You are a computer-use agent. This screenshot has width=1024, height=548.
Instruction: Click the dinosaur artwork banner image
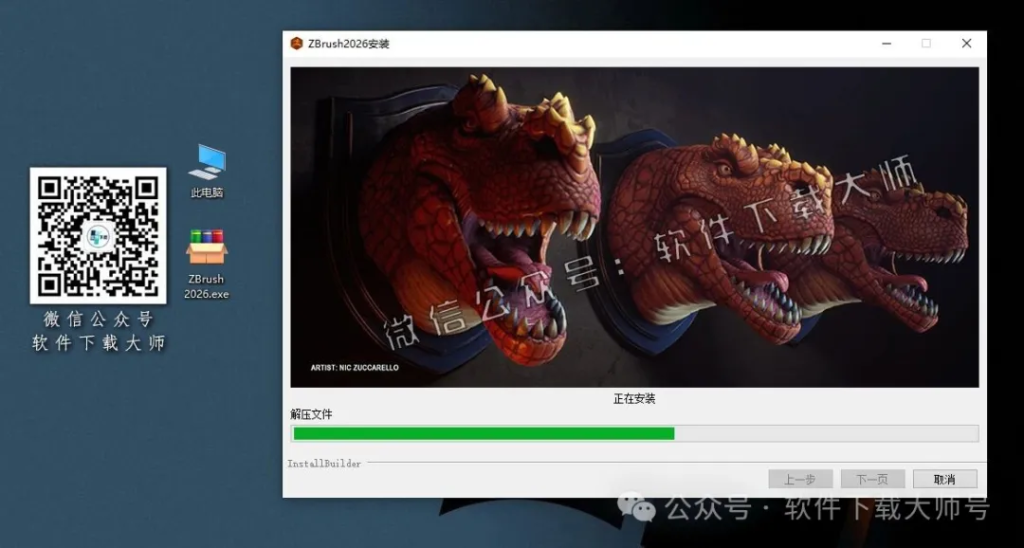(634, 227)
